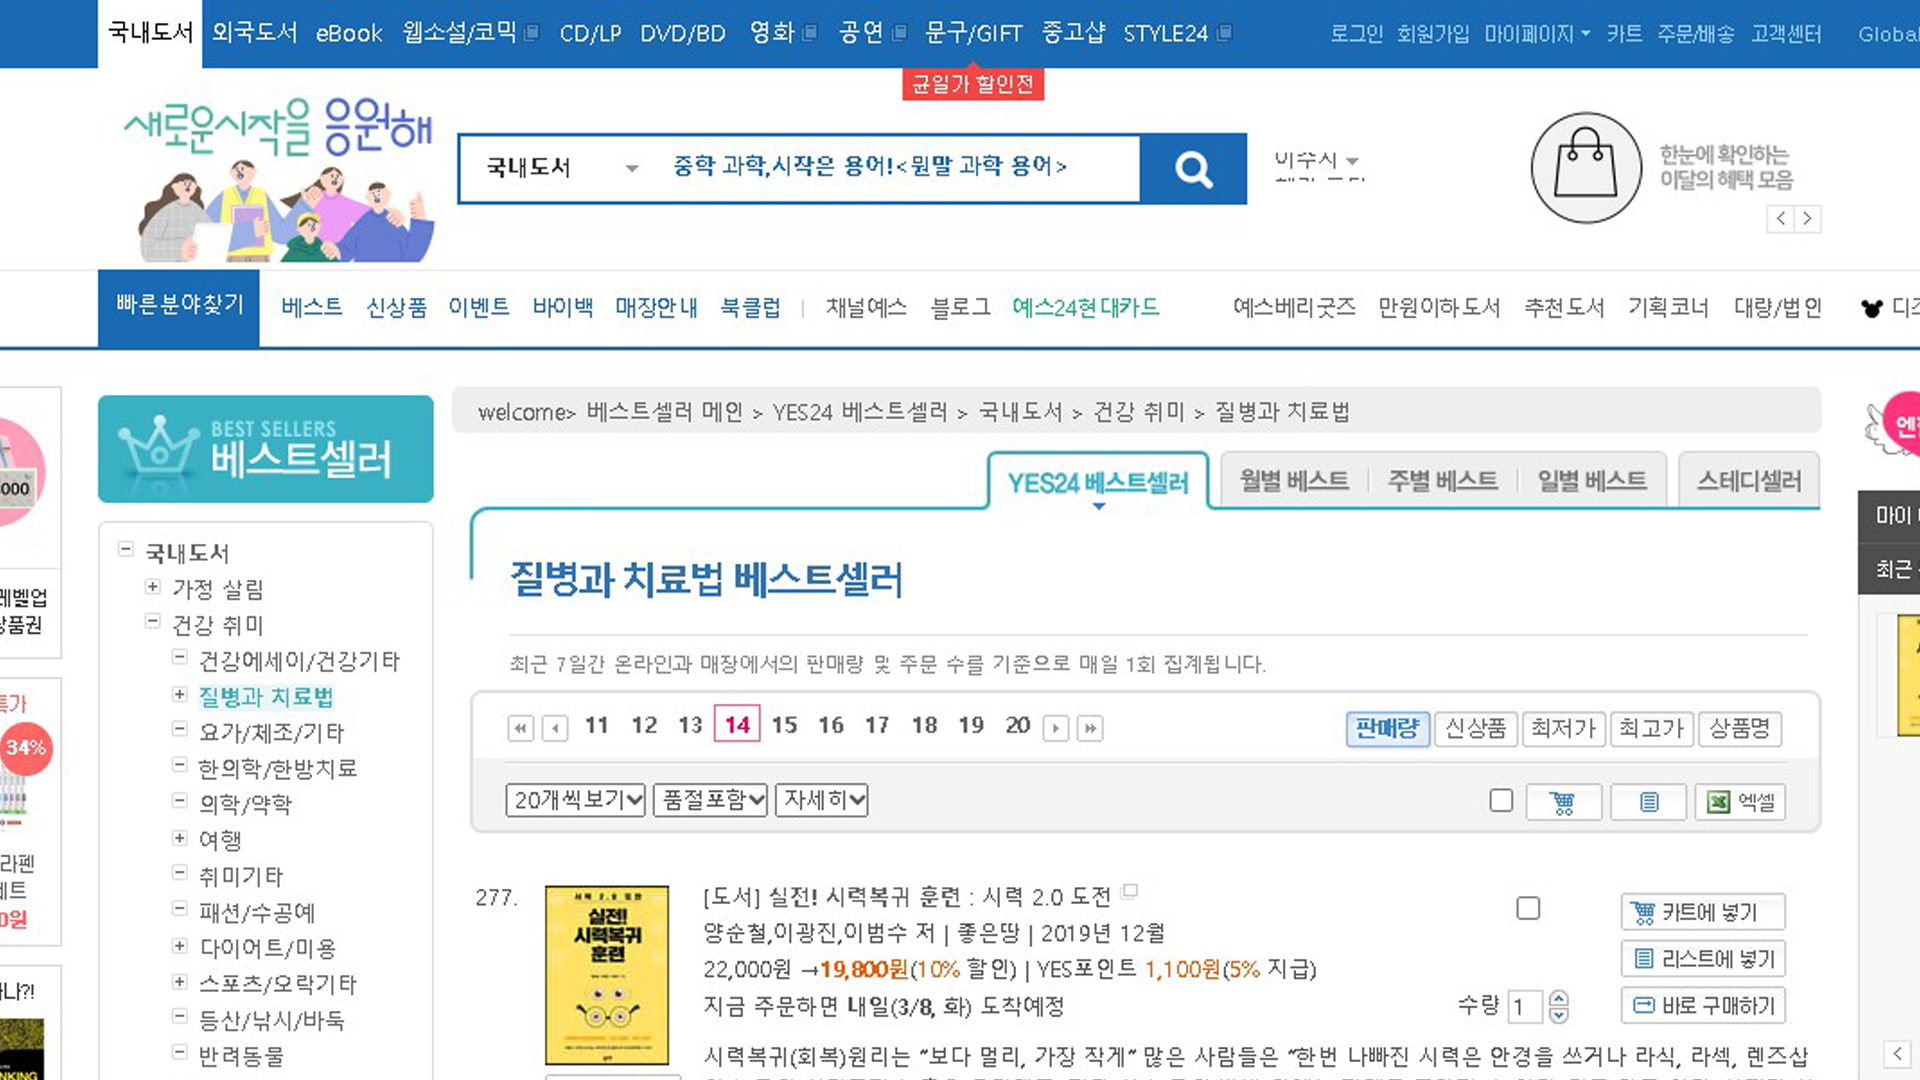Download Excel file of list
The height and width of the screenshot is (1080, 1920).
tap(1740, 802)
